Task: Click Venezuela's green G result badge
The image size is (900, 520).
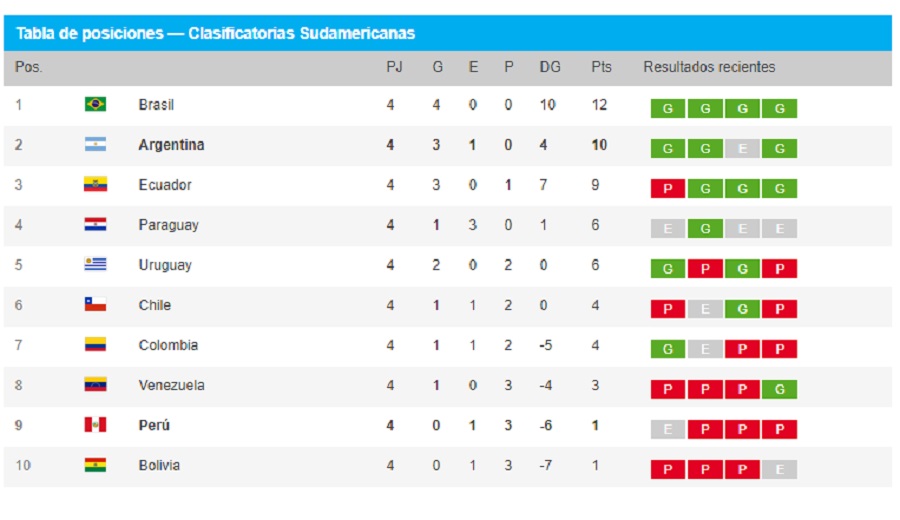Action: pyautogui.click(x=779, y=389)
